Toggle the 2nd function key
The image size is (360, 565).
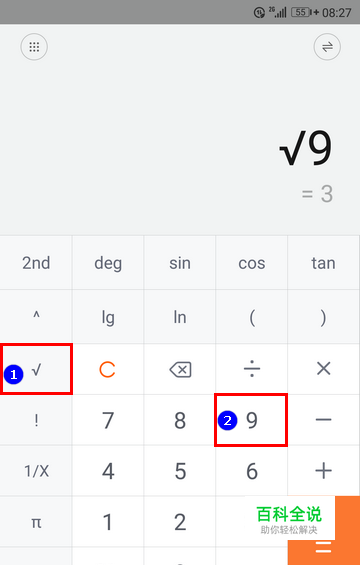(36, 263)
